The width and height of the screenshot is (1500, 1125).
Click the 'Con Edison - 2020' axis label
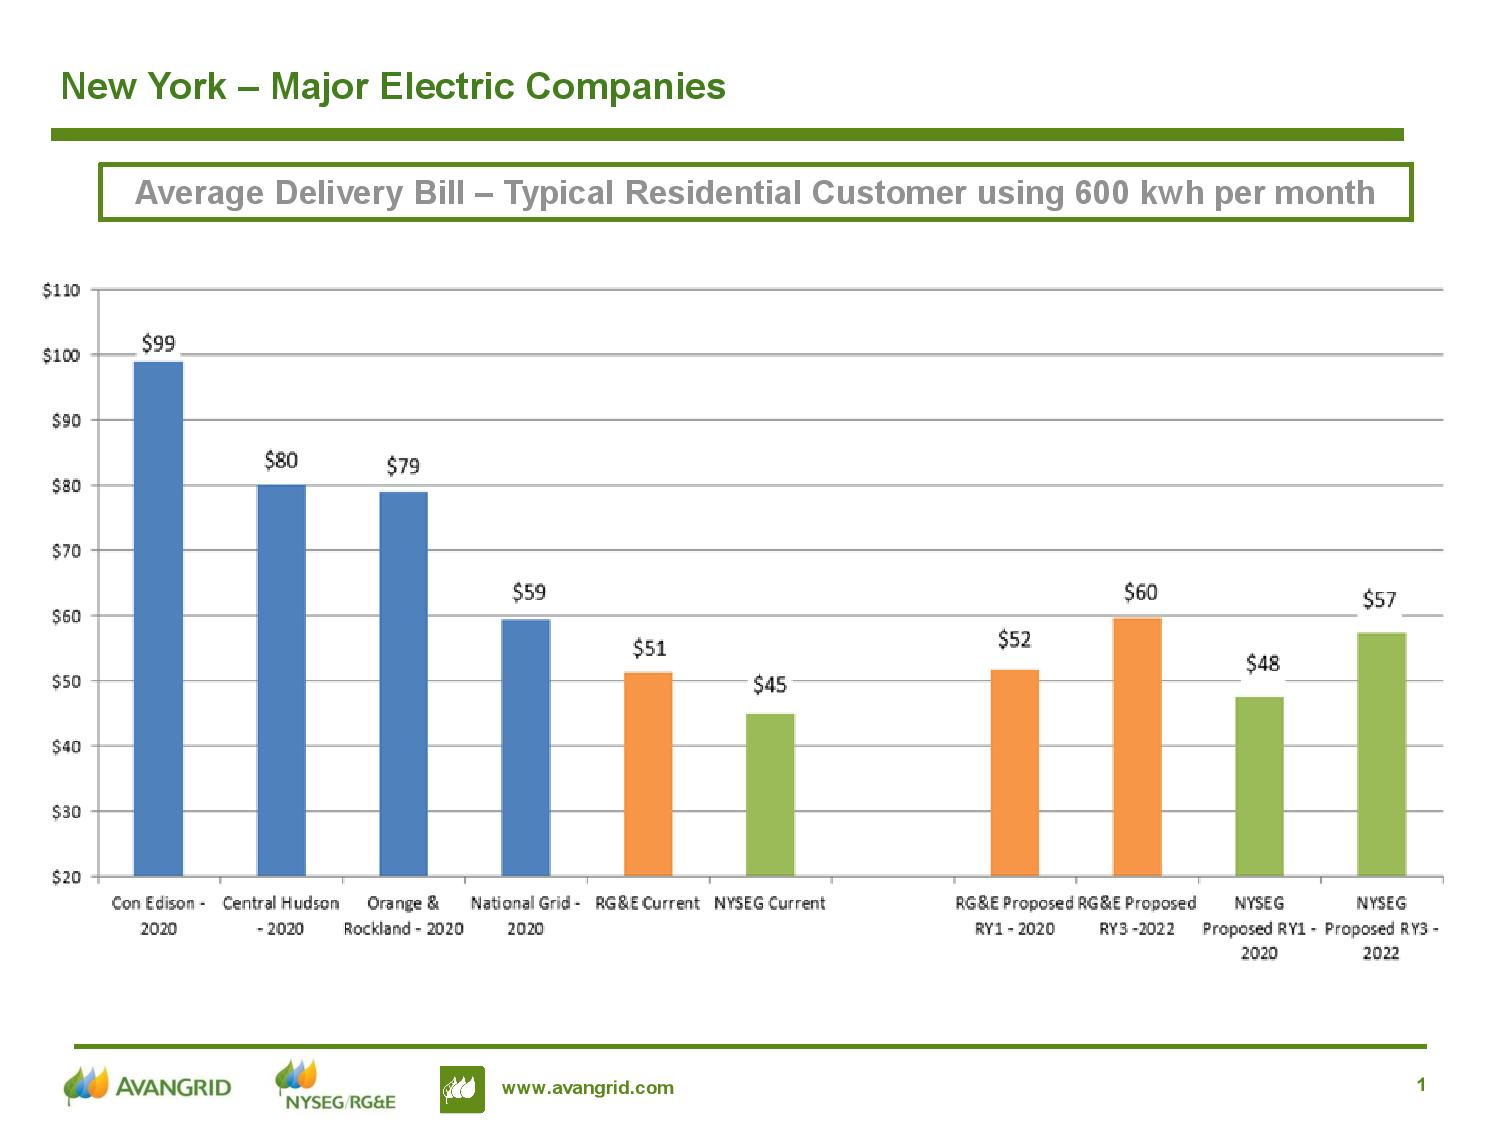tap(158, 916)
